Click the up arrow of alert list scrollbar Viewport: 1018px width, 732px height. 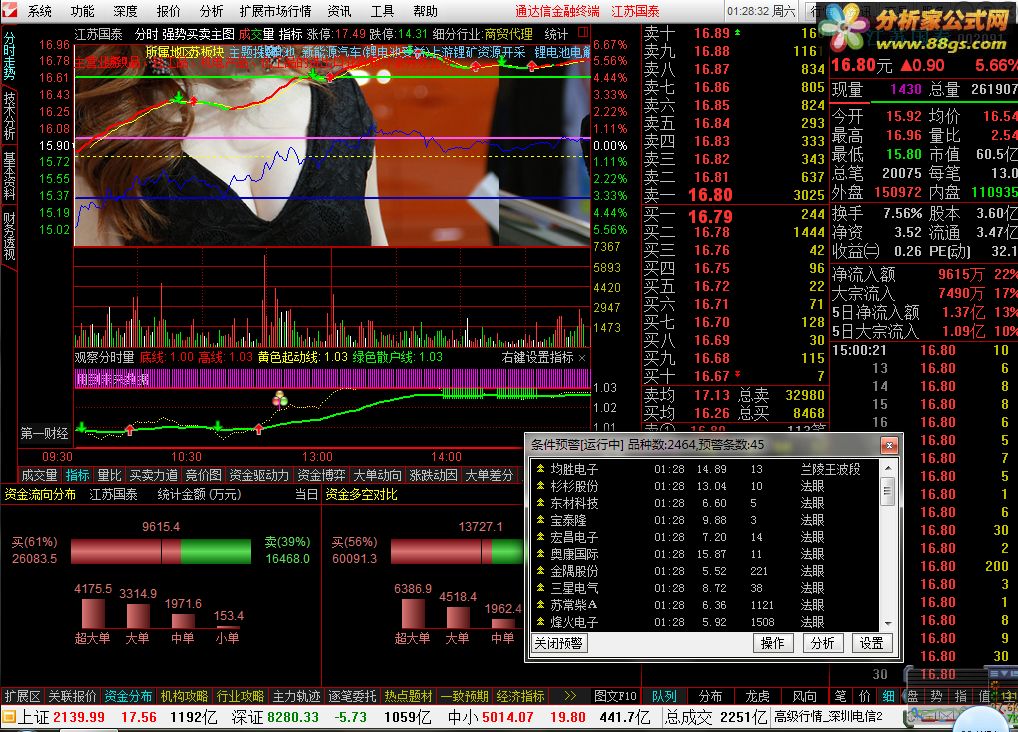(x=888, y=468)
